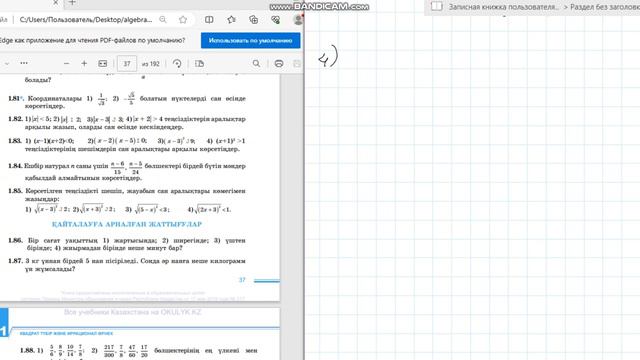The image size is (640, 360).
Task: Search inside the PDF document
Action: point(256,64)
